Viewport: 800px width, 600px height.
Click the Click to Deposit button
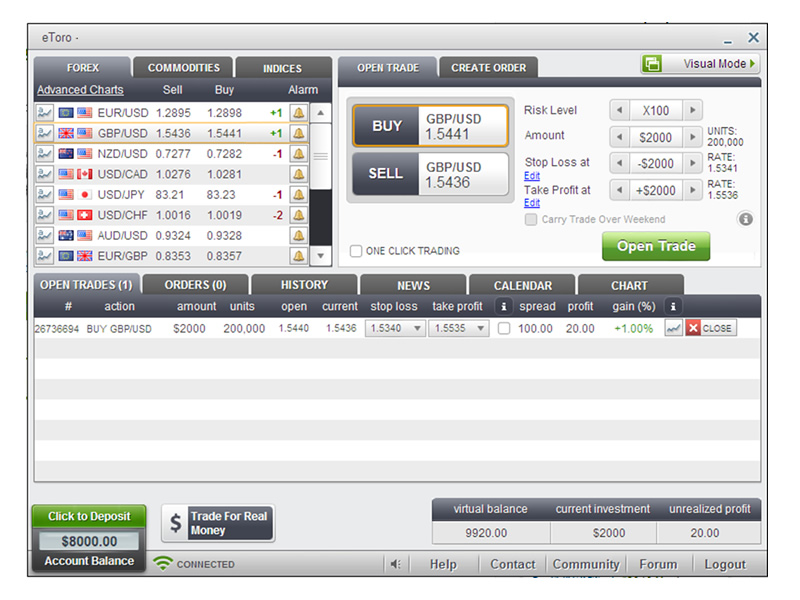89,516
